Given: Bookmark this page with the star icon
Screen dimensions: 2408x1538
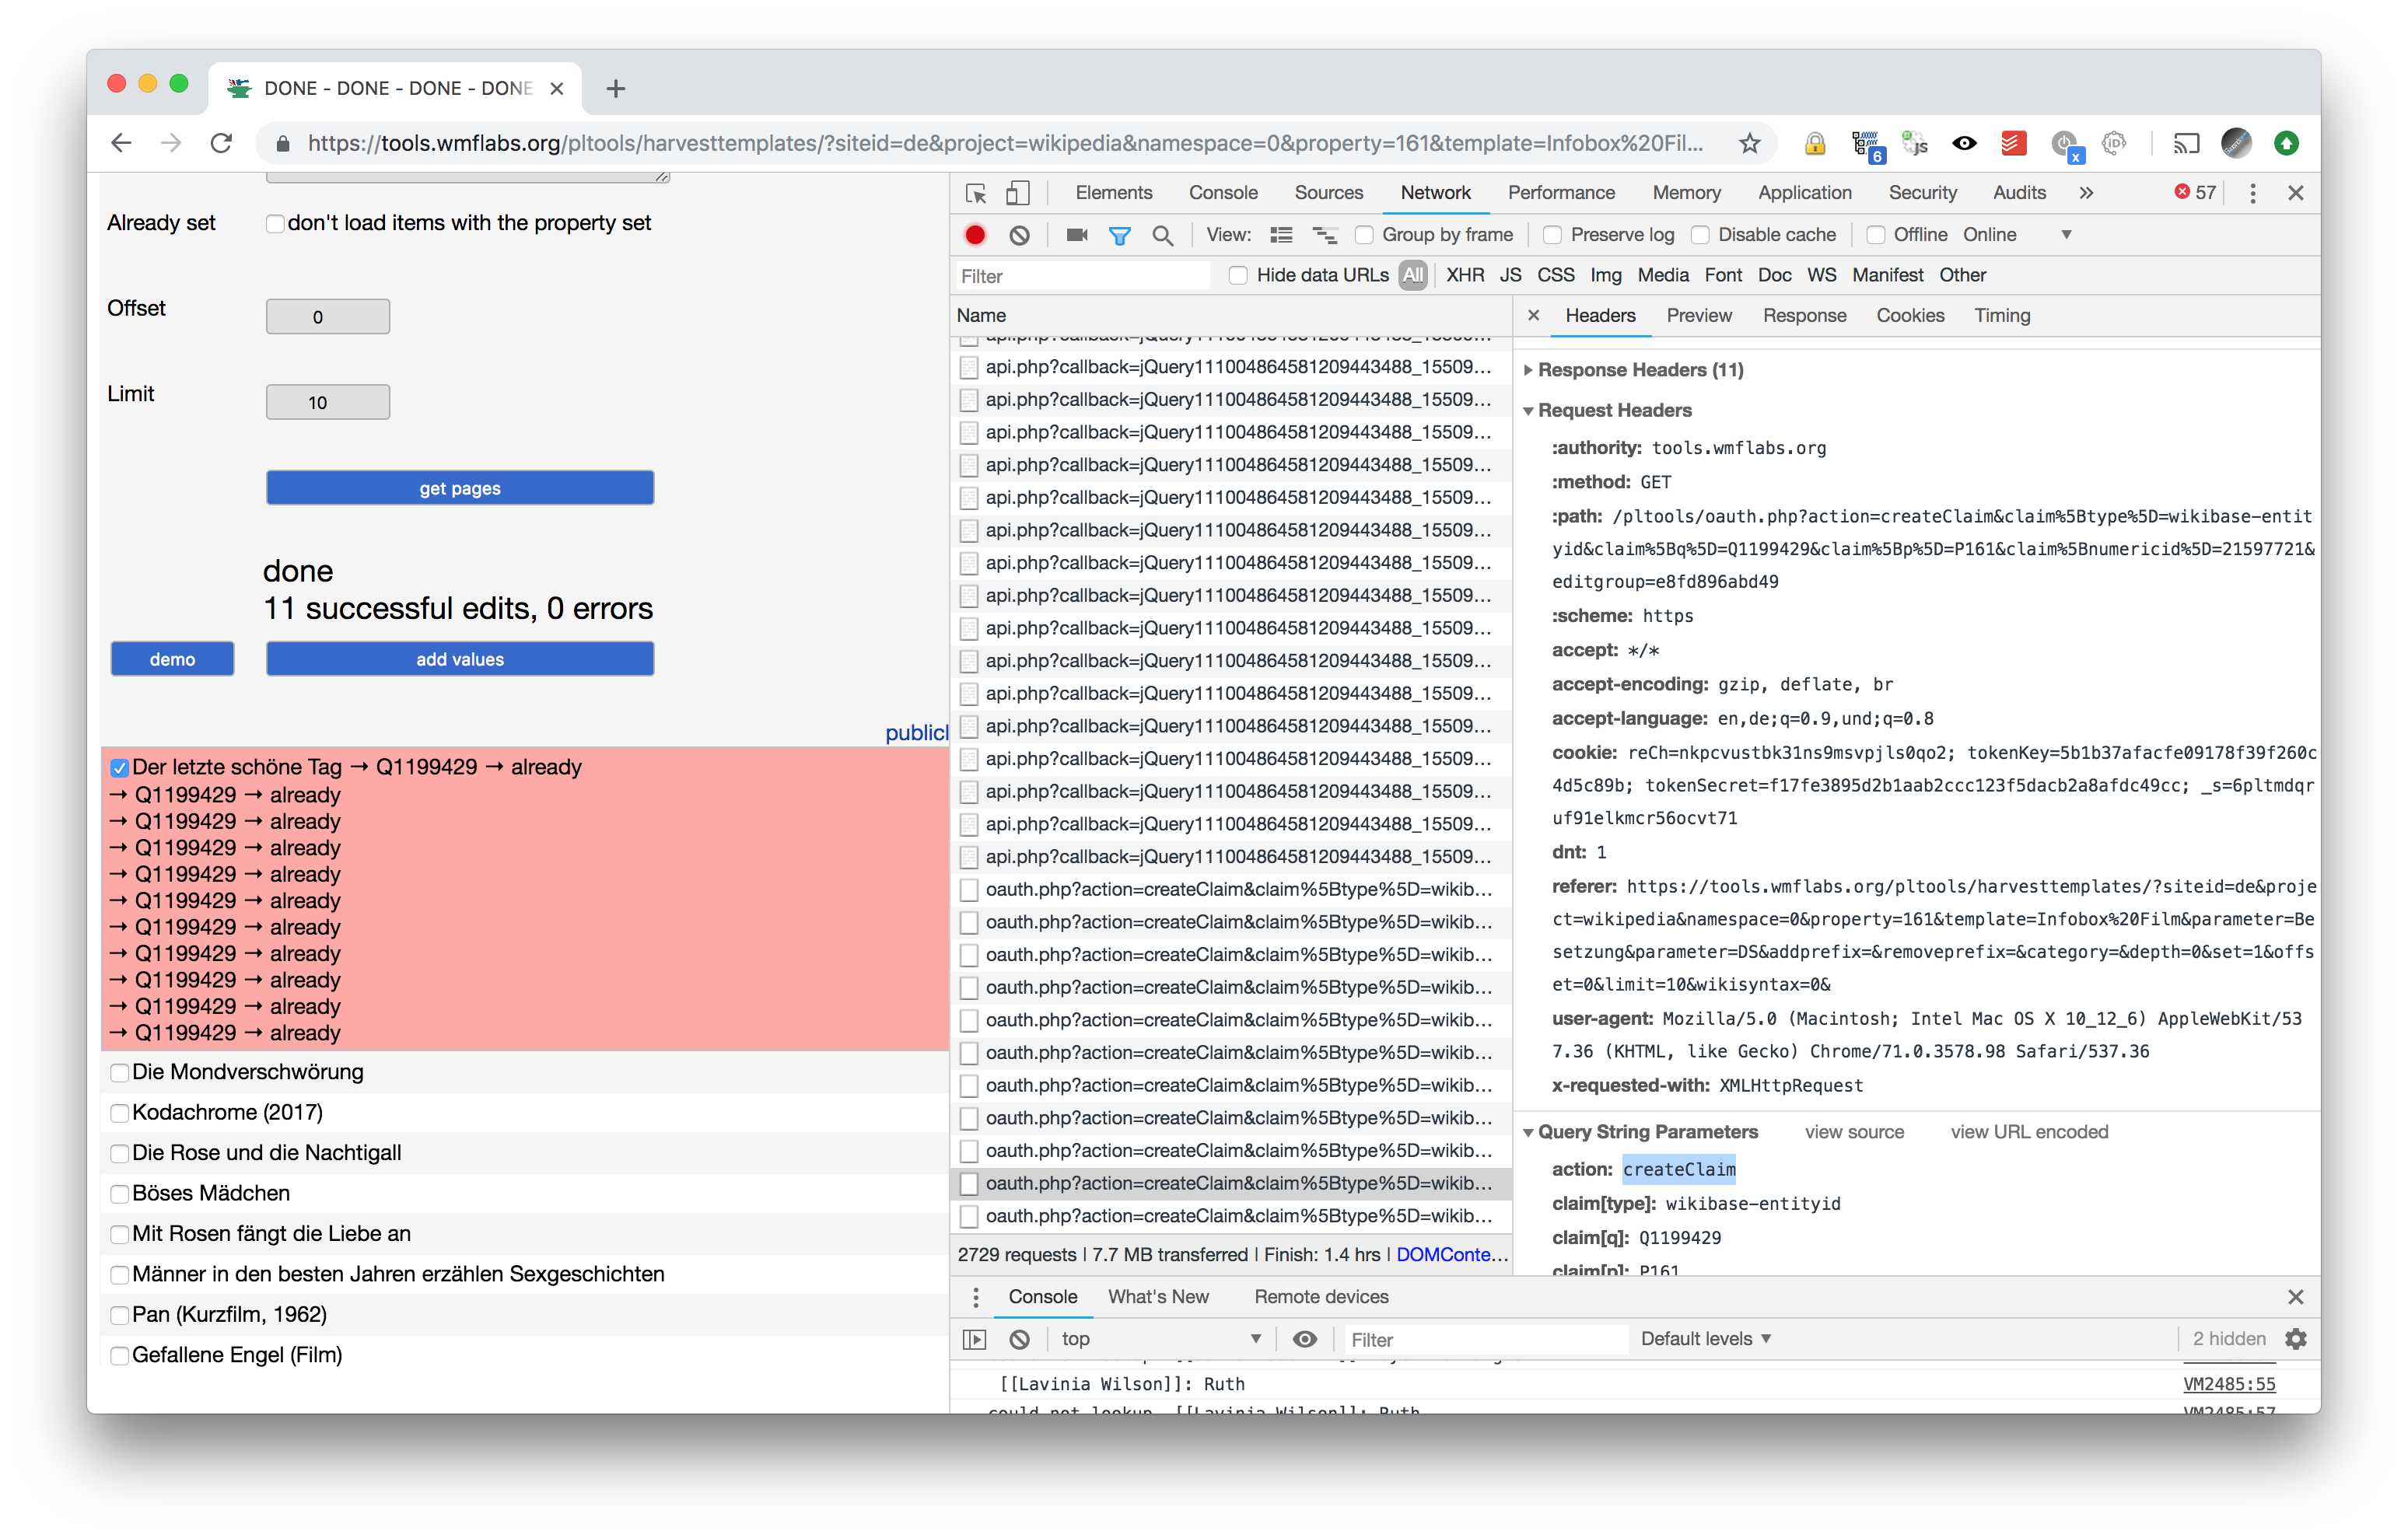Looking at the screenshot, I should click(1749, 143).
